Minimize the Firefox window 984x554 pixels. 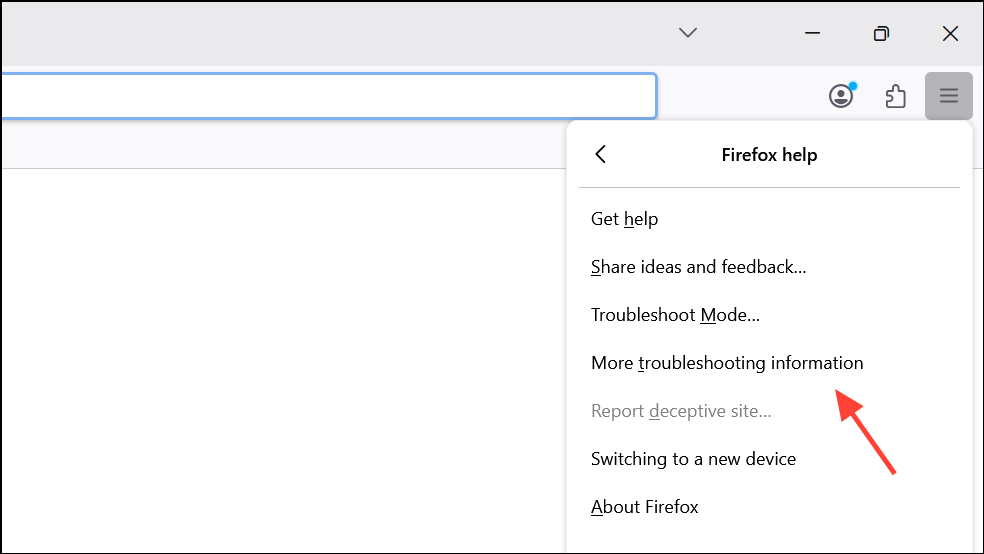814,33
